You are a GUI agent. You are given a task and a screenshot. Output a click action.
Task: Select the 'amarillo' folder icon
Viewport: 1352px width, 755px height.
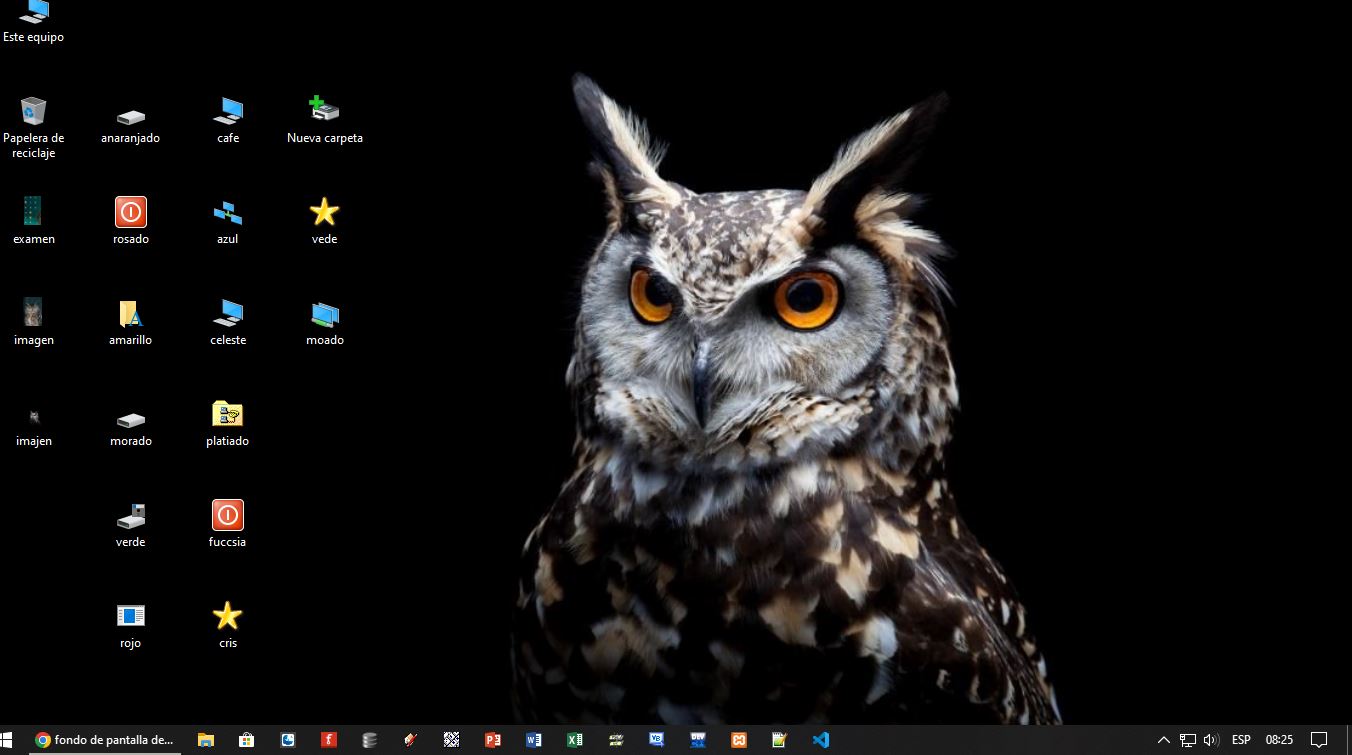point(130,314)
